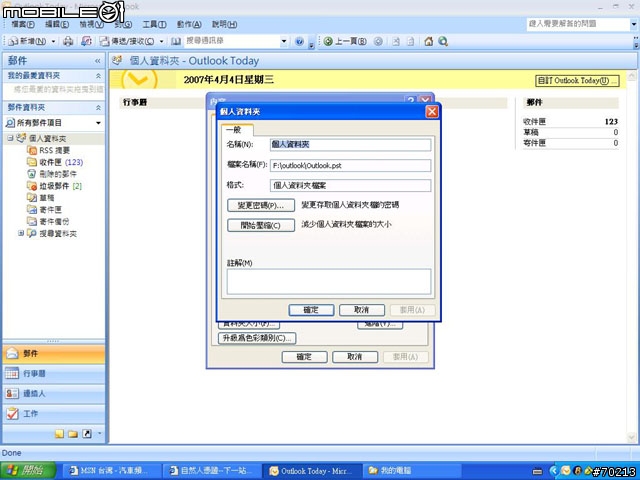Viewport: 640px width, 480px height.
Task: Click Inbox 收件匣 link in Outlook Today
Action: coord(534,121)
